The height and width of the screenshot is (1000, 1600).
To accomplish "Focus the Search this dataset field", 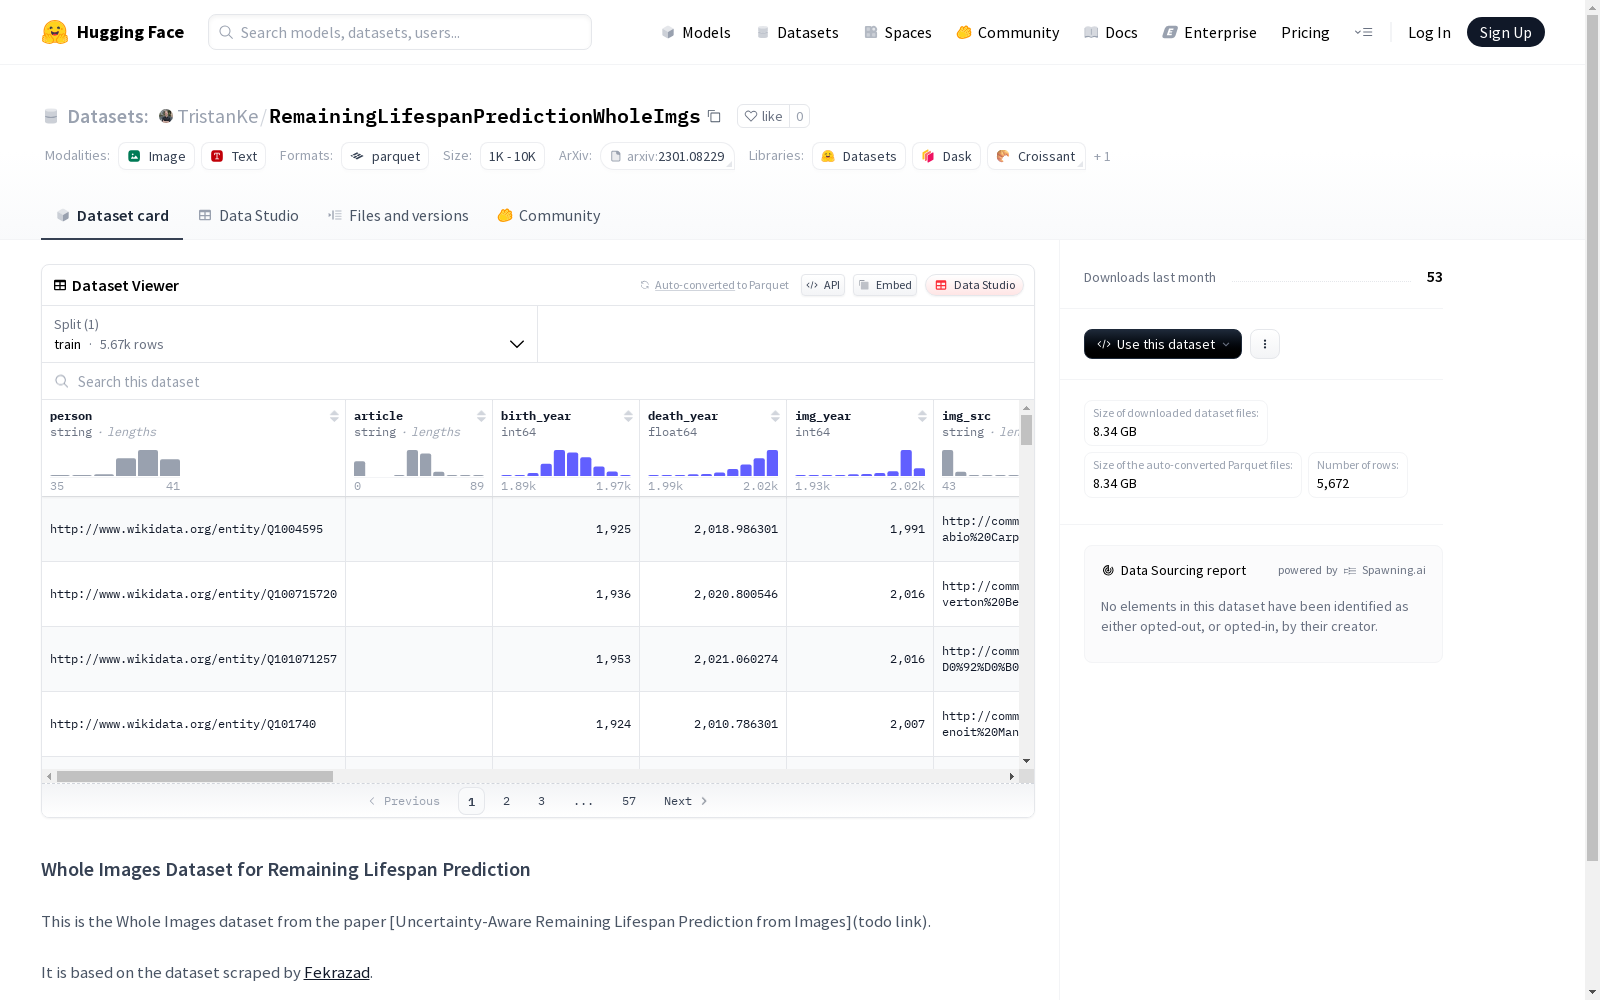I will (538, 381).
